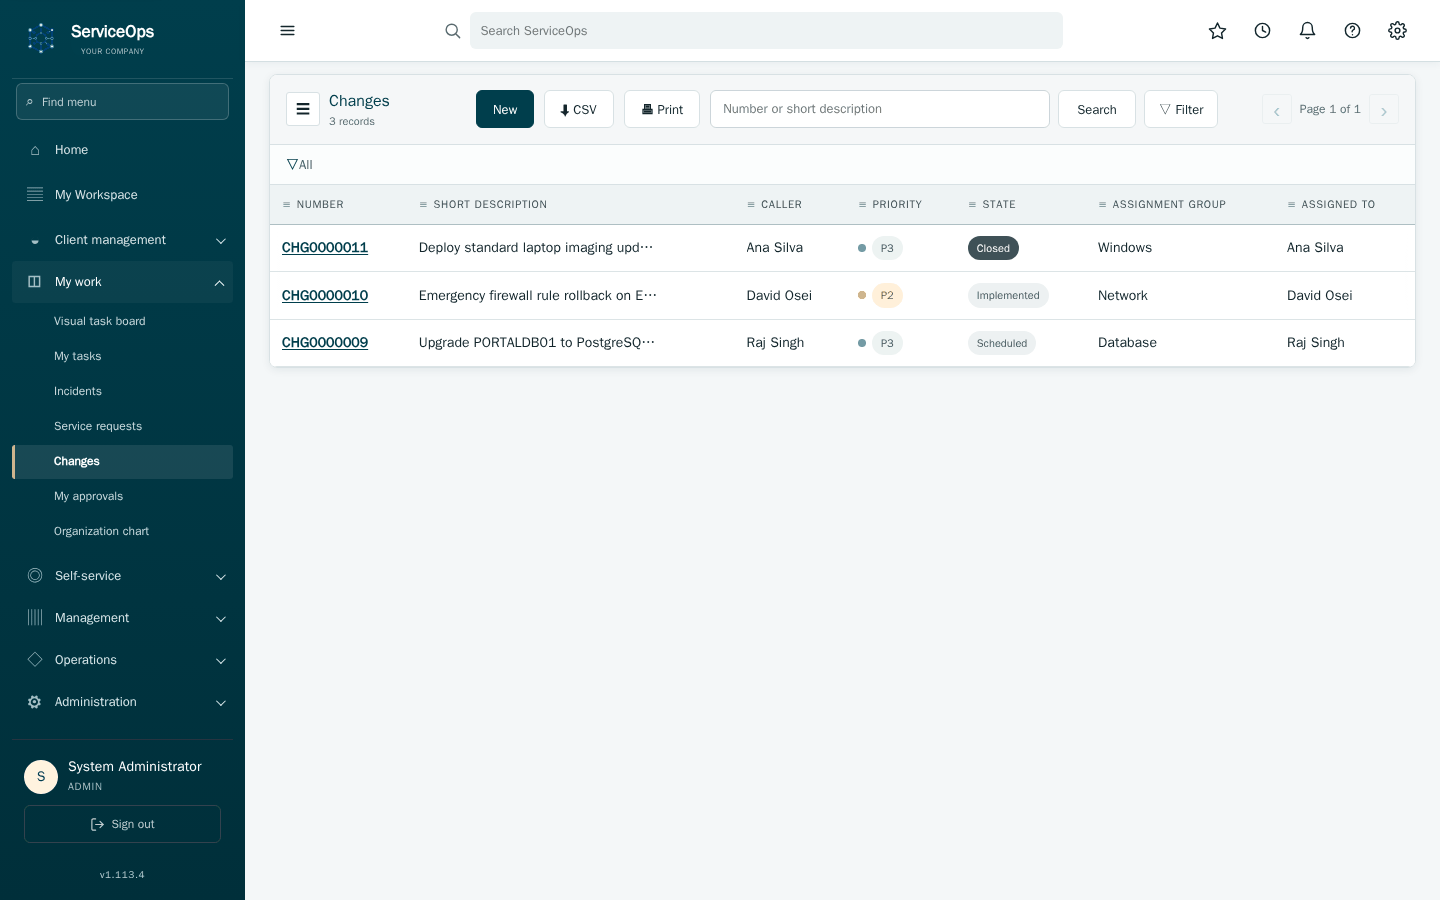Open the Filter button

[x=1181, y=109]
